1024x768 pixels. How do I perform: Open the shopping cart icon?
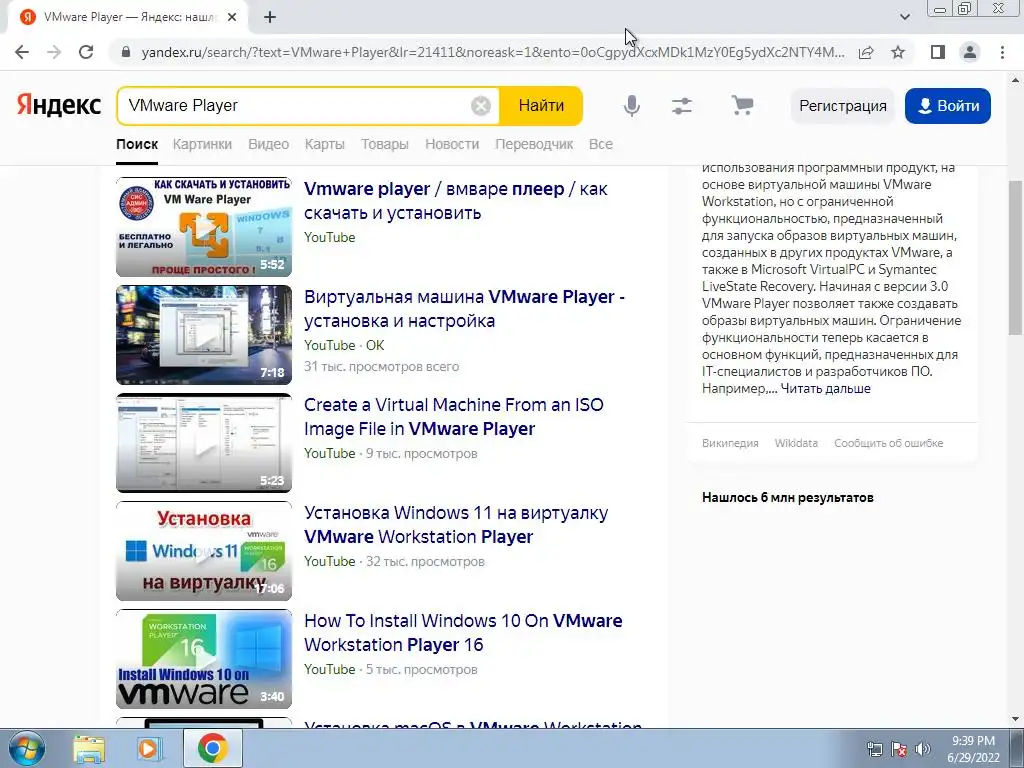click(742, 106)
